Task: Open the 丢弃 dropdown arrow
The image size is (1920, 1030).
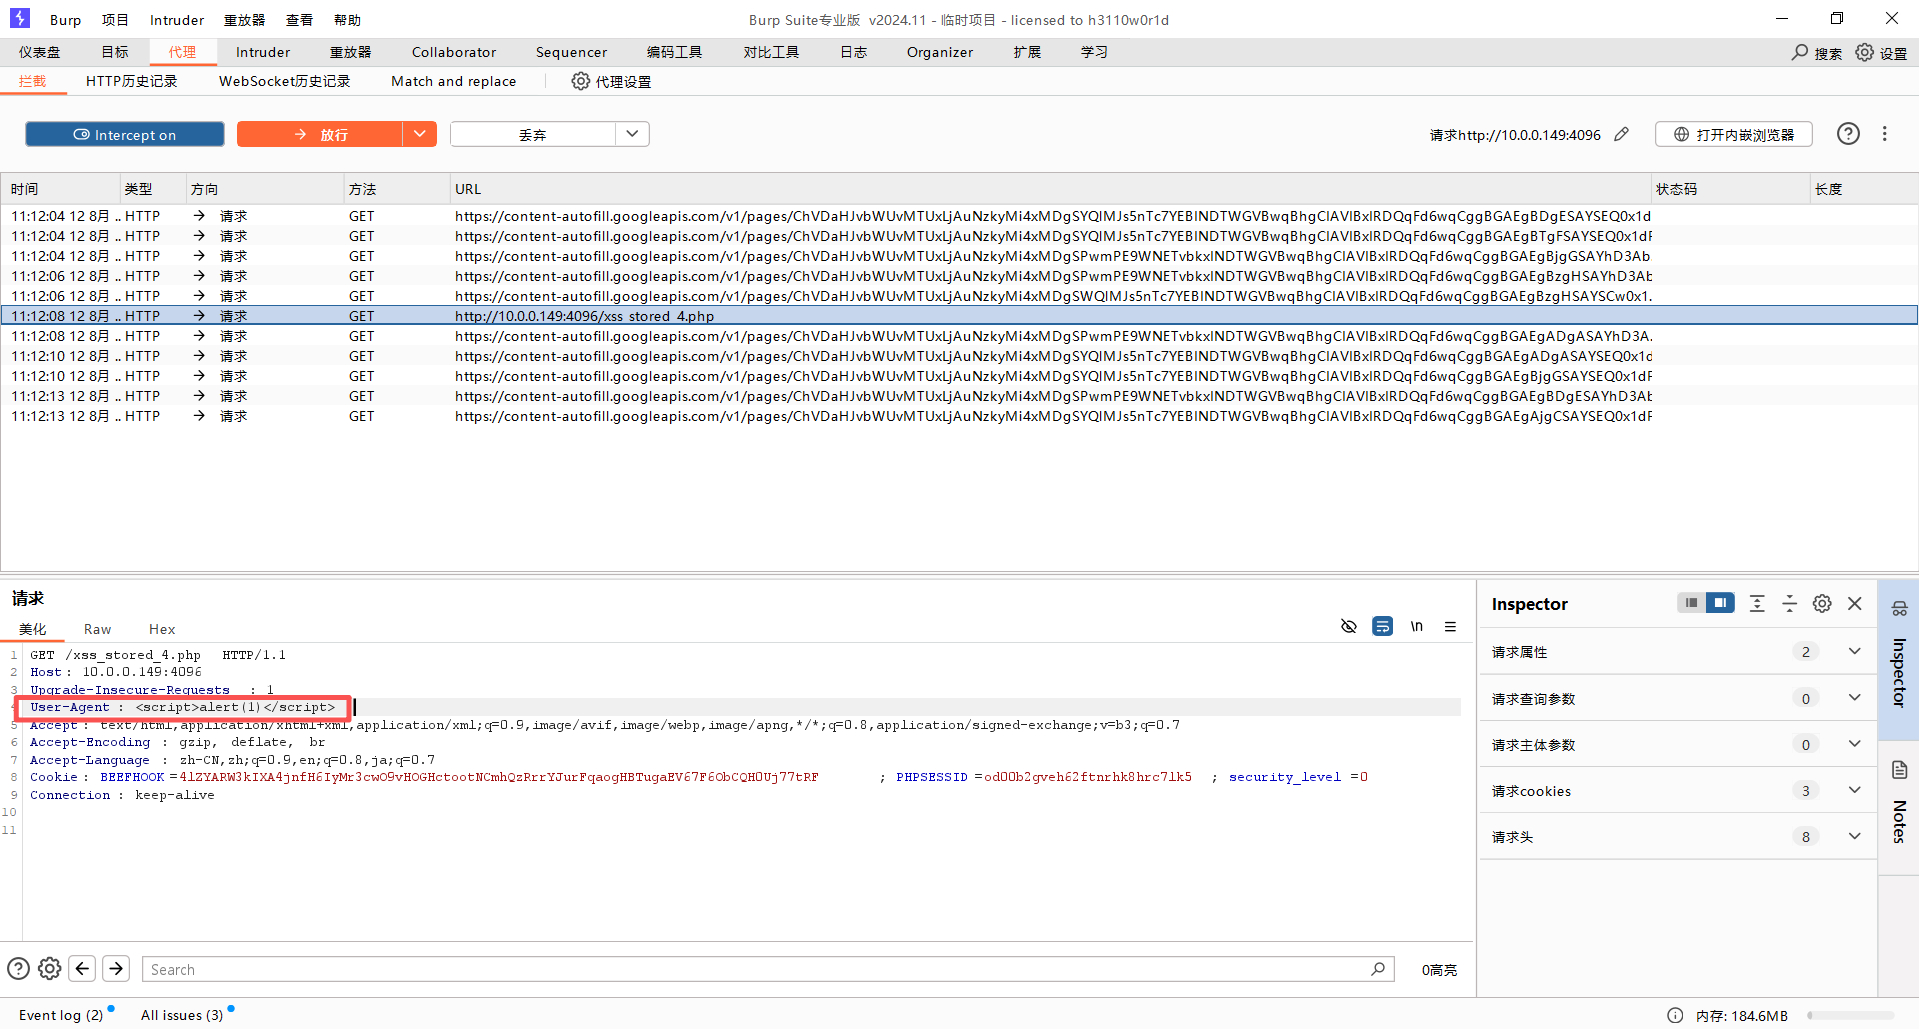Action: coord(632,134)
